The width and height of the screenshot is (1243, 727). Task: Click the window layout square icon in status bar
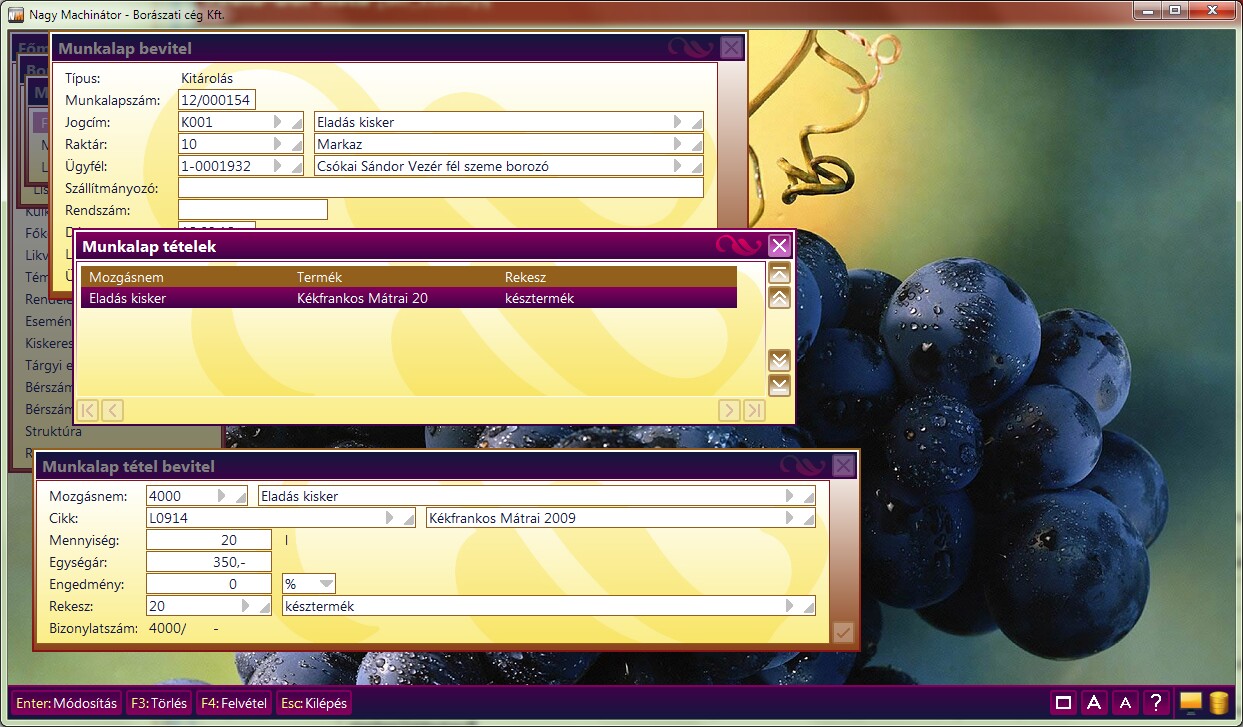tap(1065, 703)
